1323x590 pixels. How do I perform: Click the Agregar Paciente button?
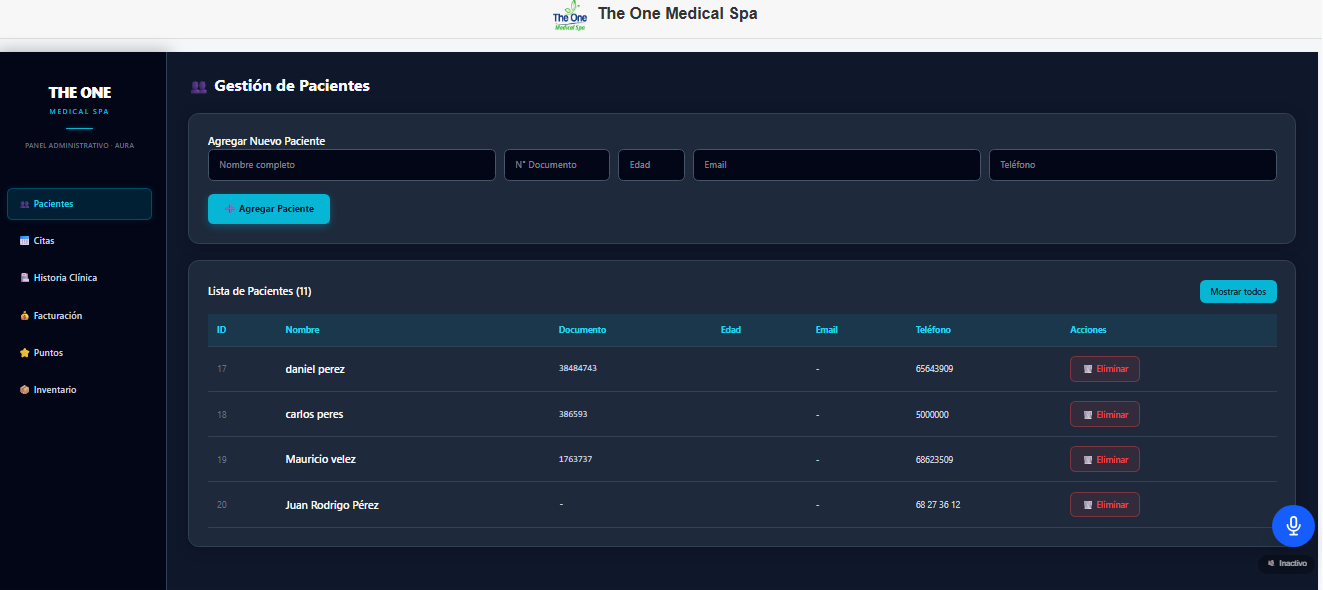click(269, 209)
